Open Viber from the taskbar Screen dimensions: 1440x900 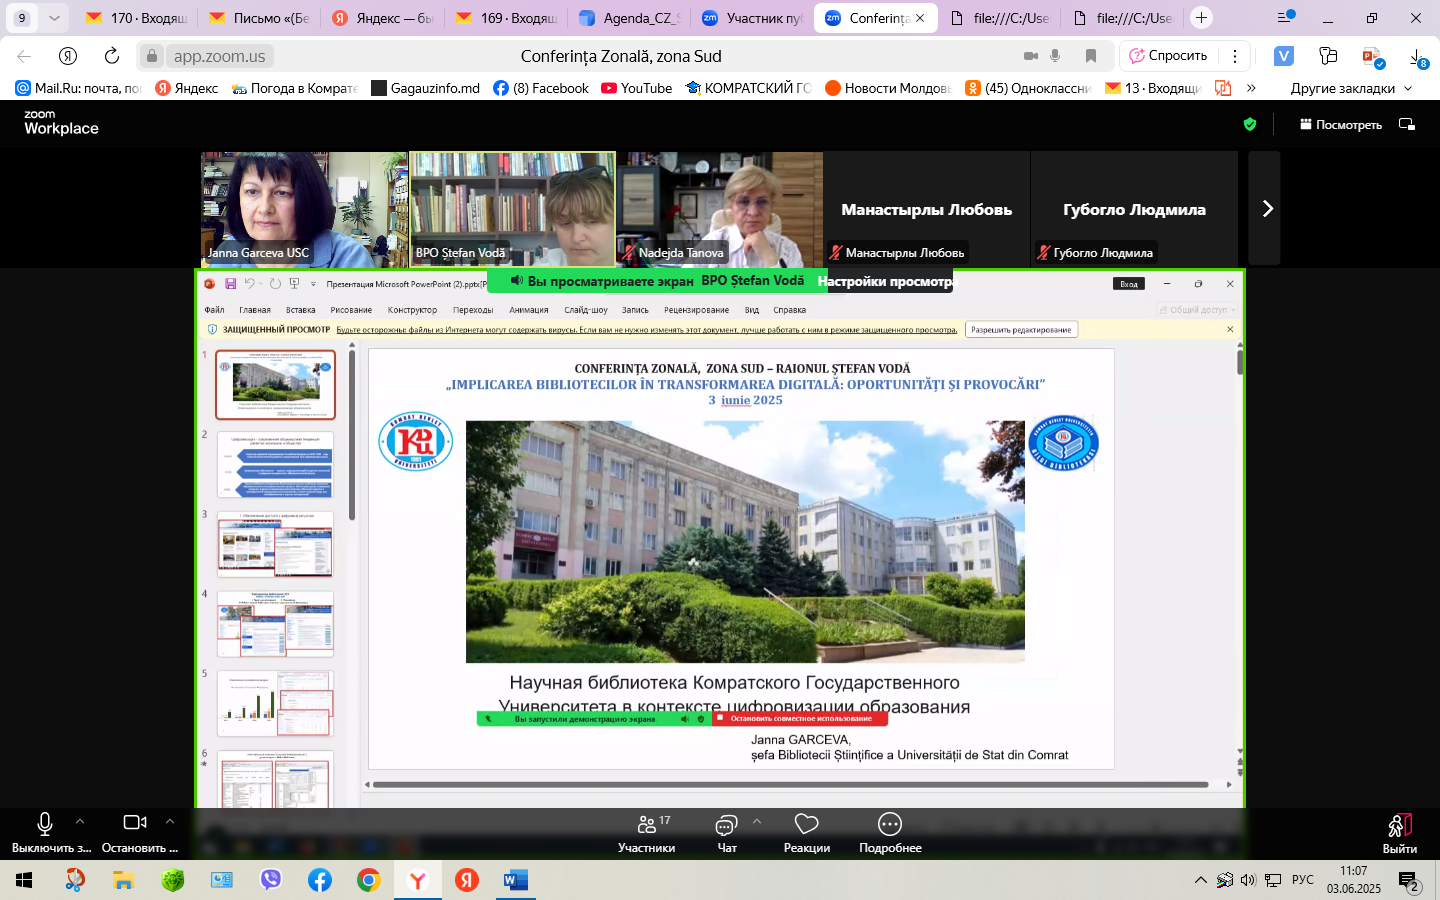271,880
